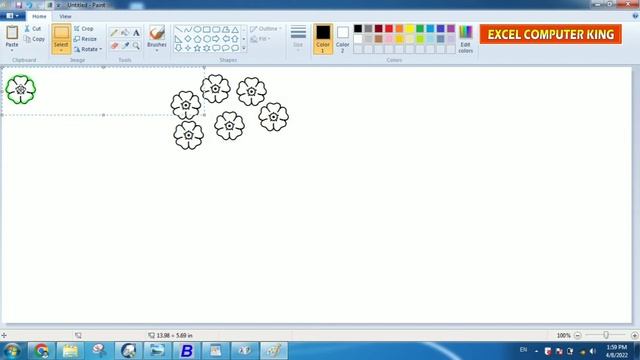Choose the Pentagon shape
This screenshot has height=360, width=640.
tap(197, 39)
